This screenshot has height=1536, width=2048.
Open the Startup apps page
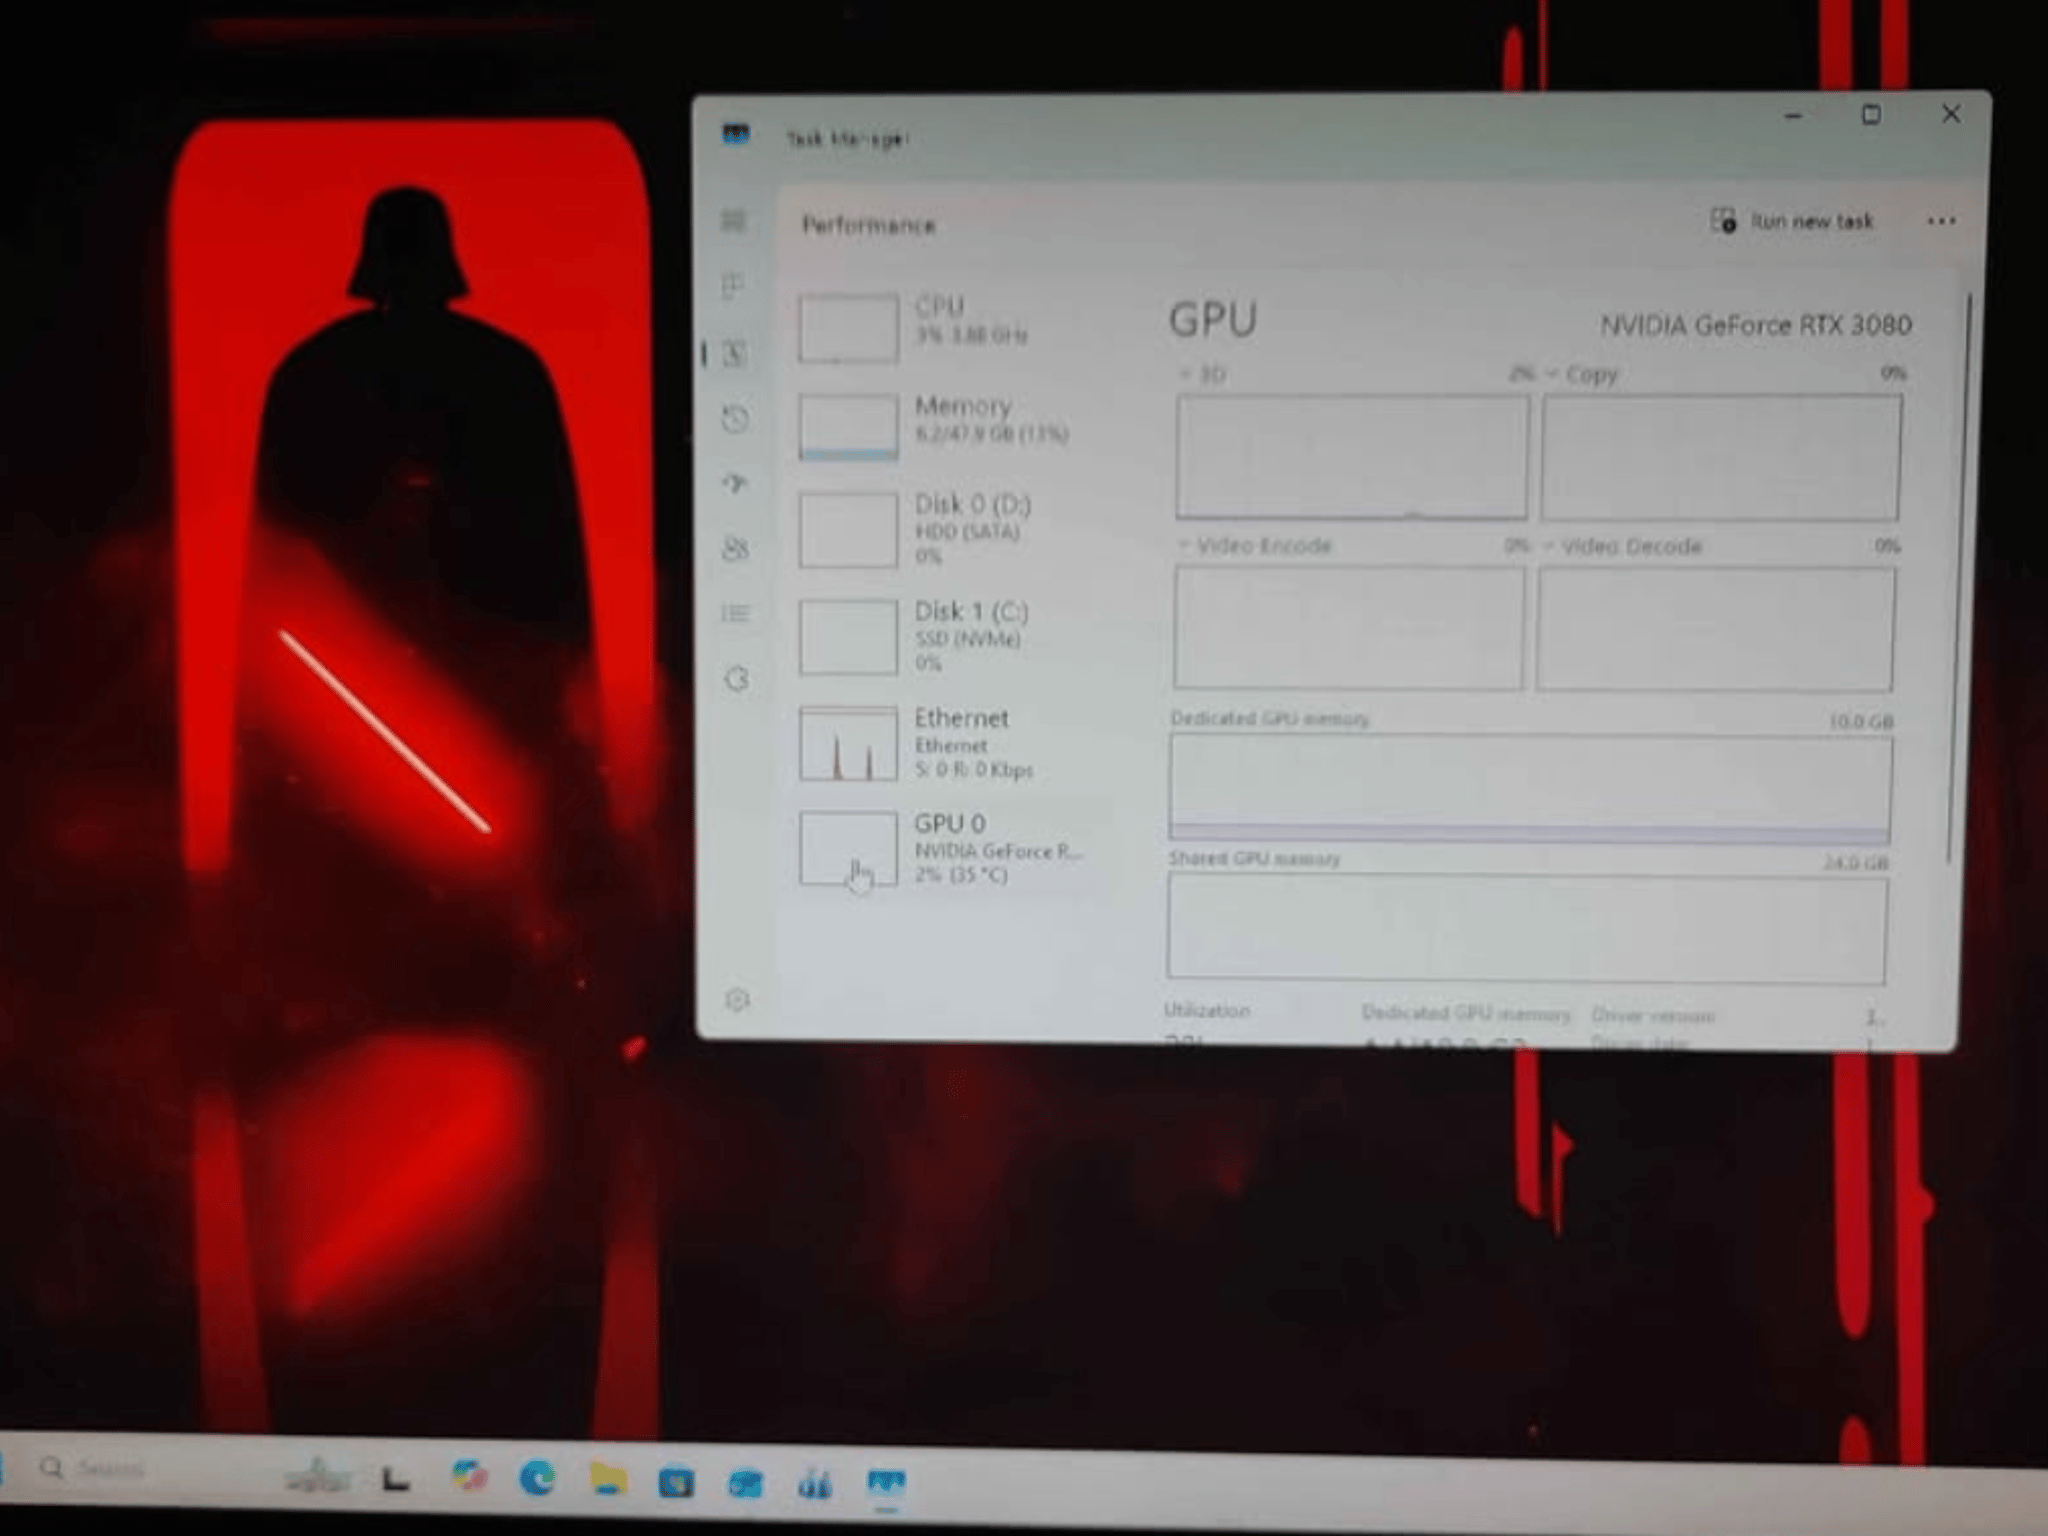[x=735, y=484]
